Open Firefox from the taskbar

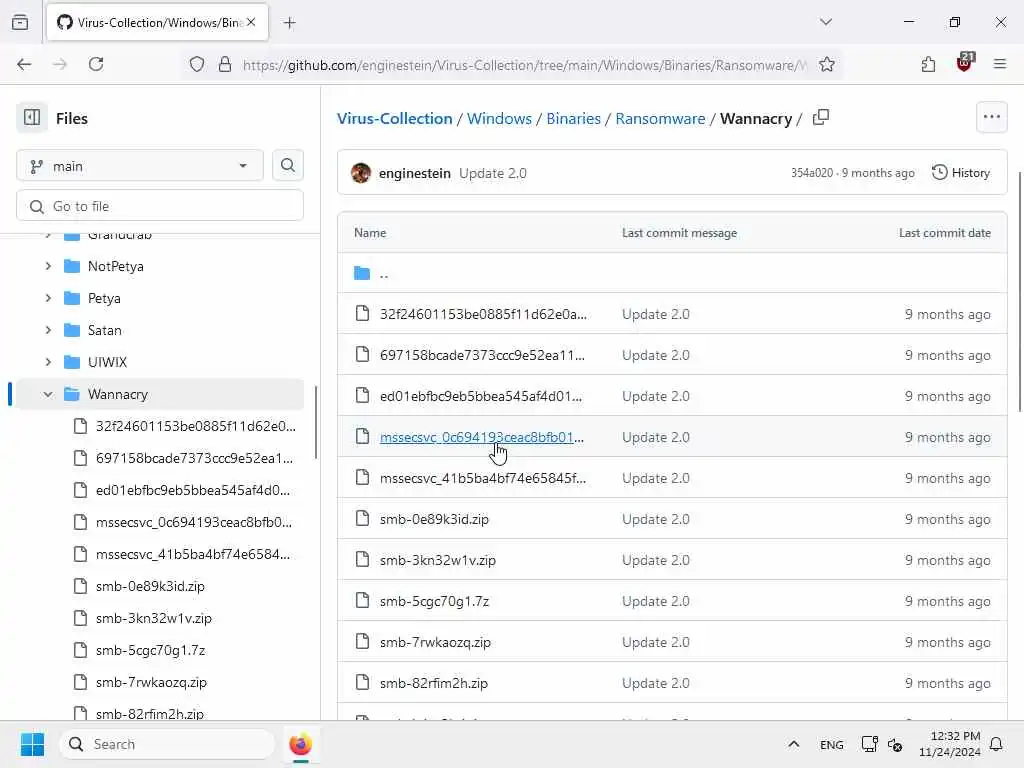pos(300,744)
